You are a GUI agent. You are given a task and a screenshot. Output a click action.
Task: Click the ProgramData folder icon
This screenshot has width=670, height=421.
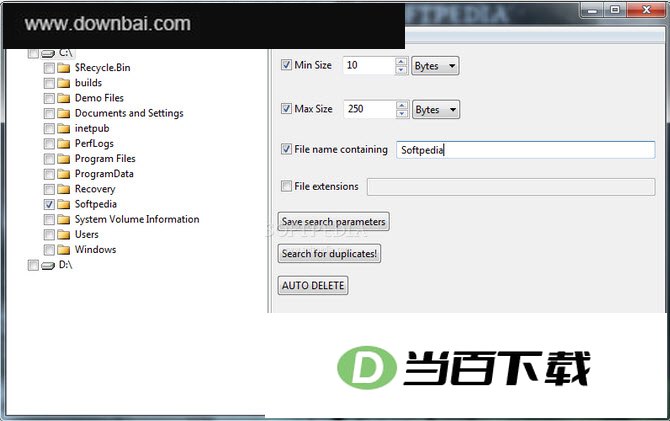click(x=64, y=174)
